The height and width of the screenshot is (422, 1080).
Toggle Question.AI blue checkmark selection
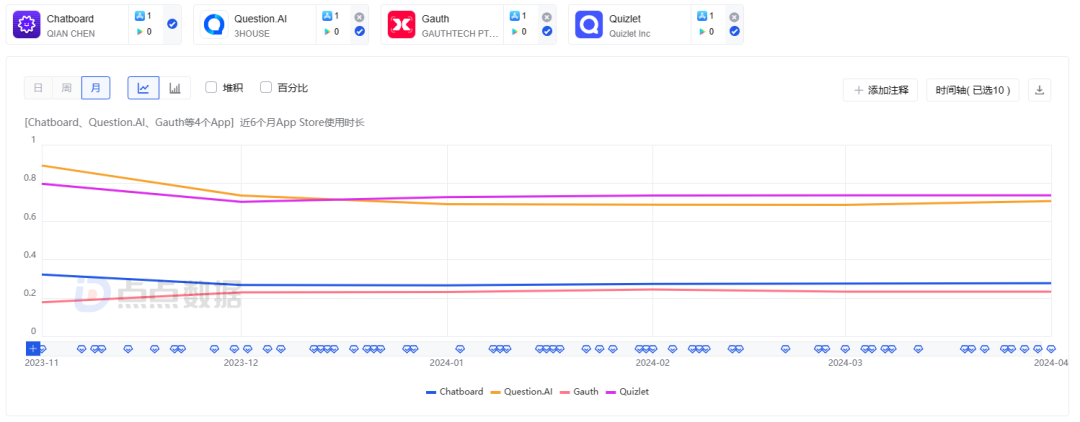[x=360, y=31]
